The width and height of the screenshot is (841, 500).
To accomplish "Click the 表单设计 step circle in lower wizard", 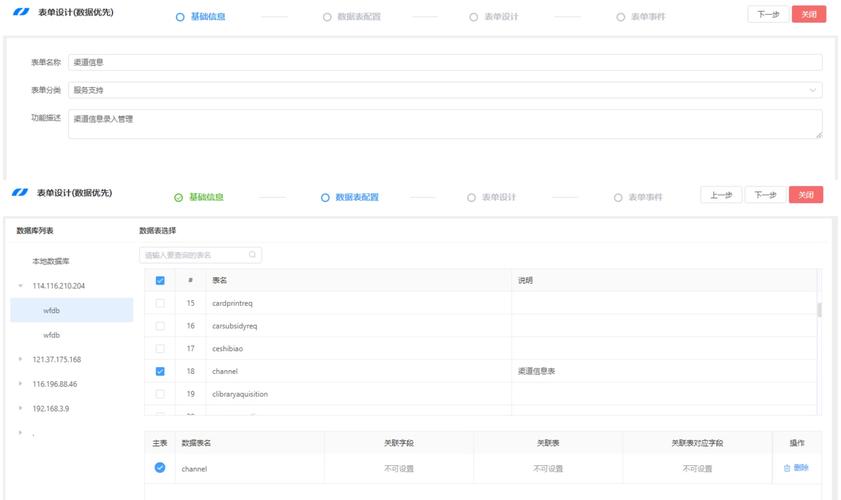I will coord(472,197).
